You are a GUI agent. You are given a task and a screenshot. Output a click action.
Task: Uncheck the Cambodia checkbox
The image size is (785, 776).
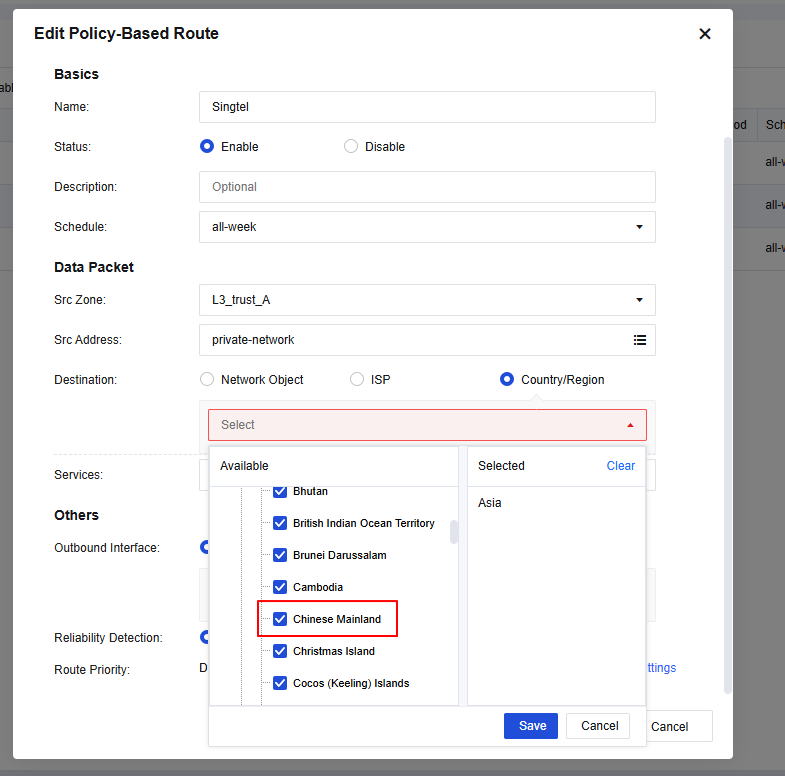point(280,587)
